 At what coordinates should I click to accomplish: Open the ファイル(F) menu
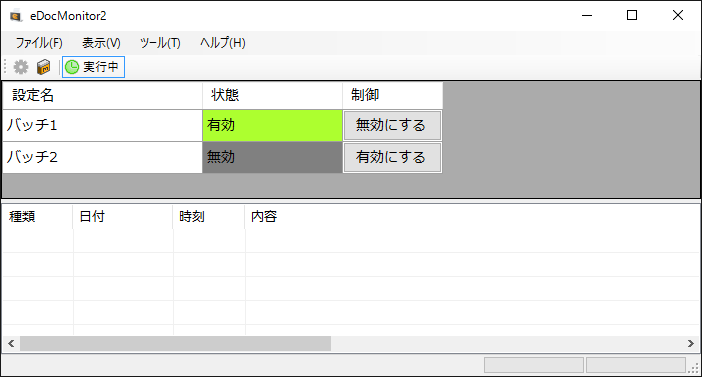point(39,43)
